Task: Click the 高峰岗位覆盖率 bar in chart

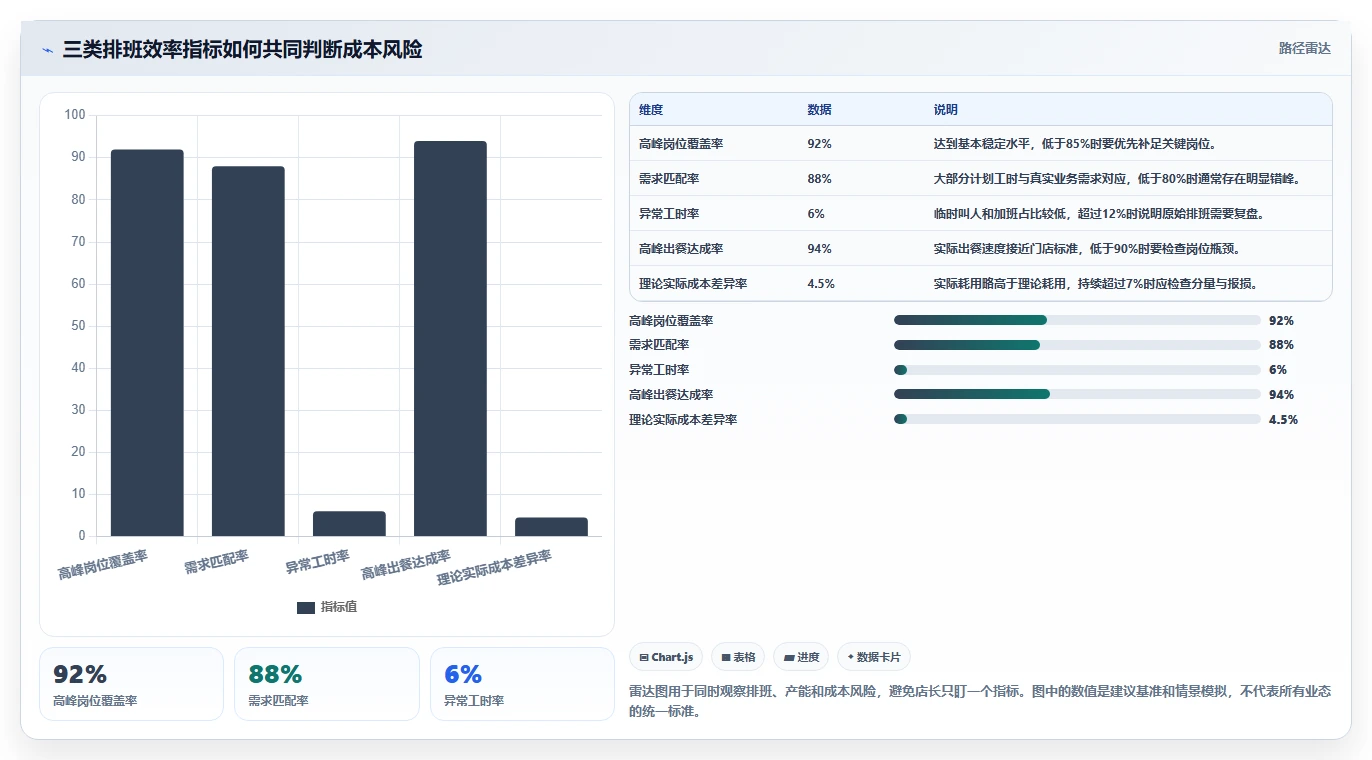Action: pos(147,343)
